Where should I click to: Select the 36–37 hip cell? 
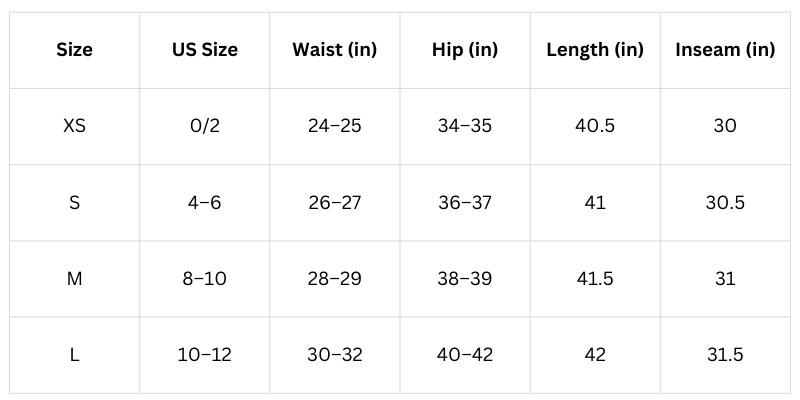point(464,202)
